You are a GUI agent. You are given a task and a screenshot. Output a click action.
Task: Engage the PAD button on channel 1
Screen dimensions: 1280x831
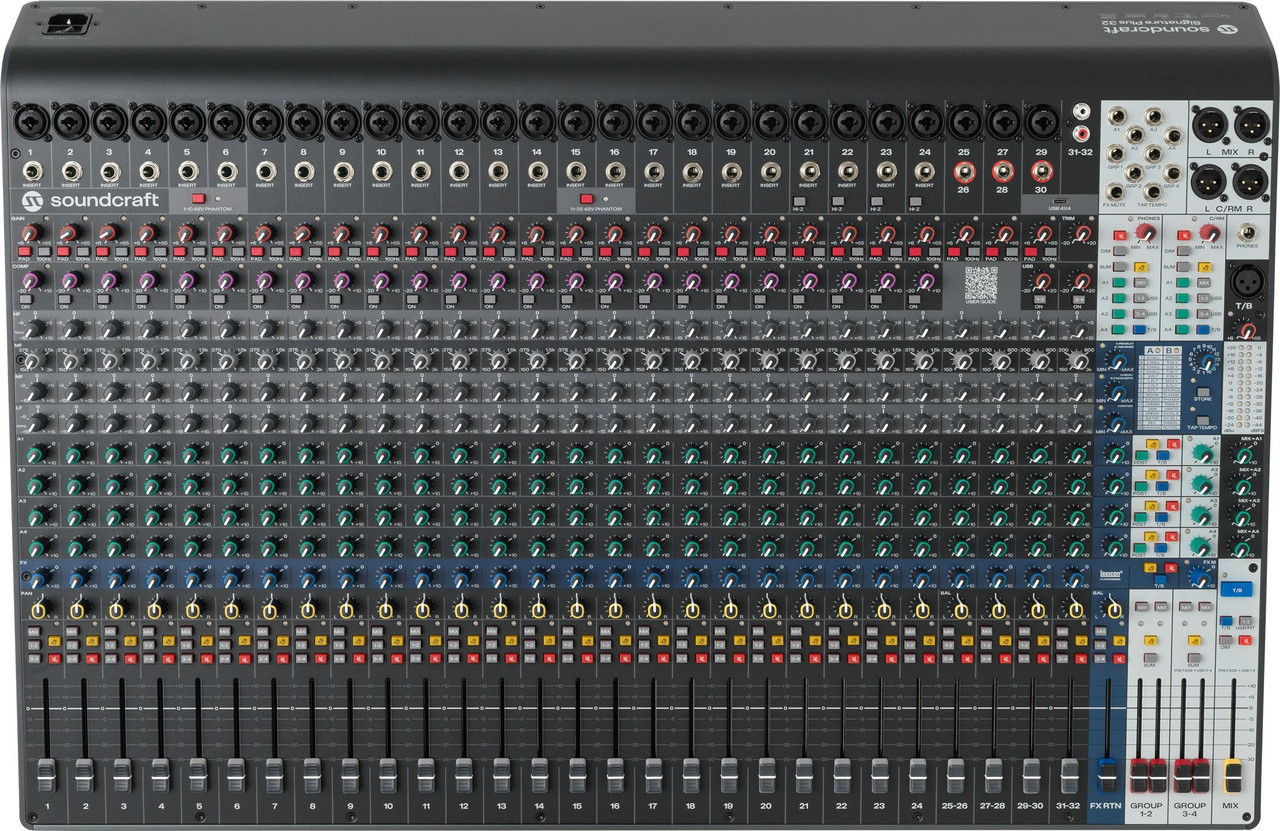tap(25, 251)
